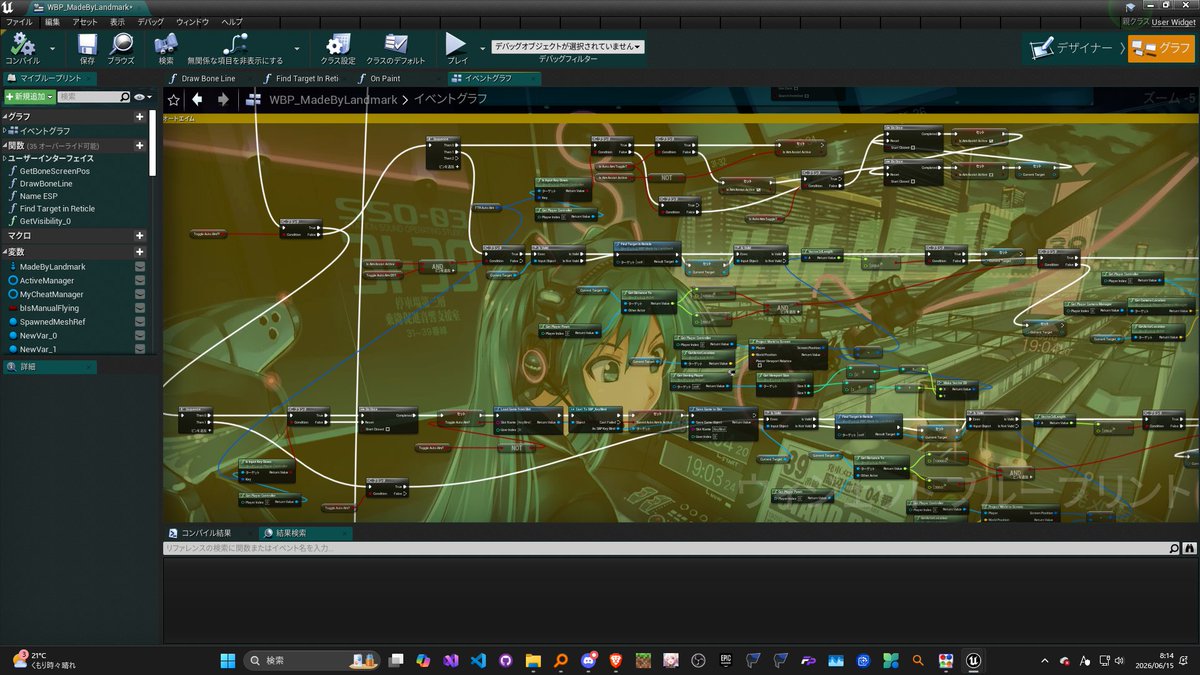
Task: Add new macro plus button
Action: 140,236
